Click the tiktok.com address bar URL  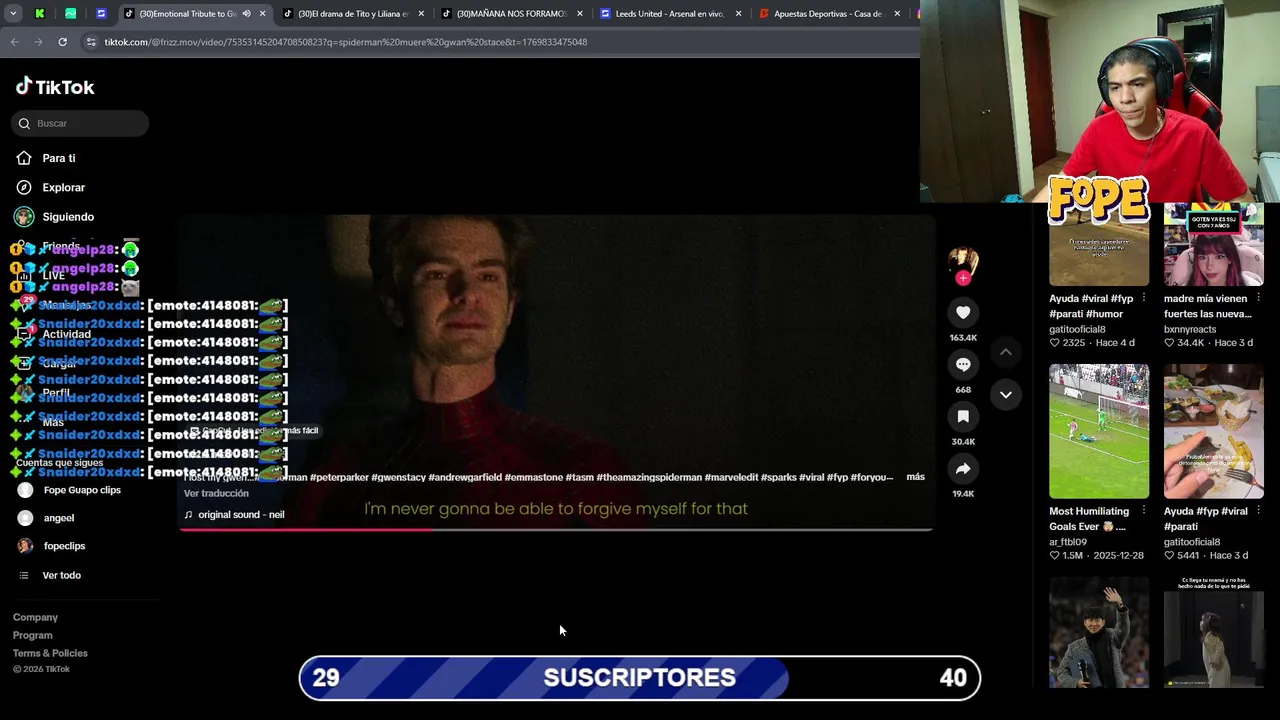pyautogui.click(x=345, y=42)
